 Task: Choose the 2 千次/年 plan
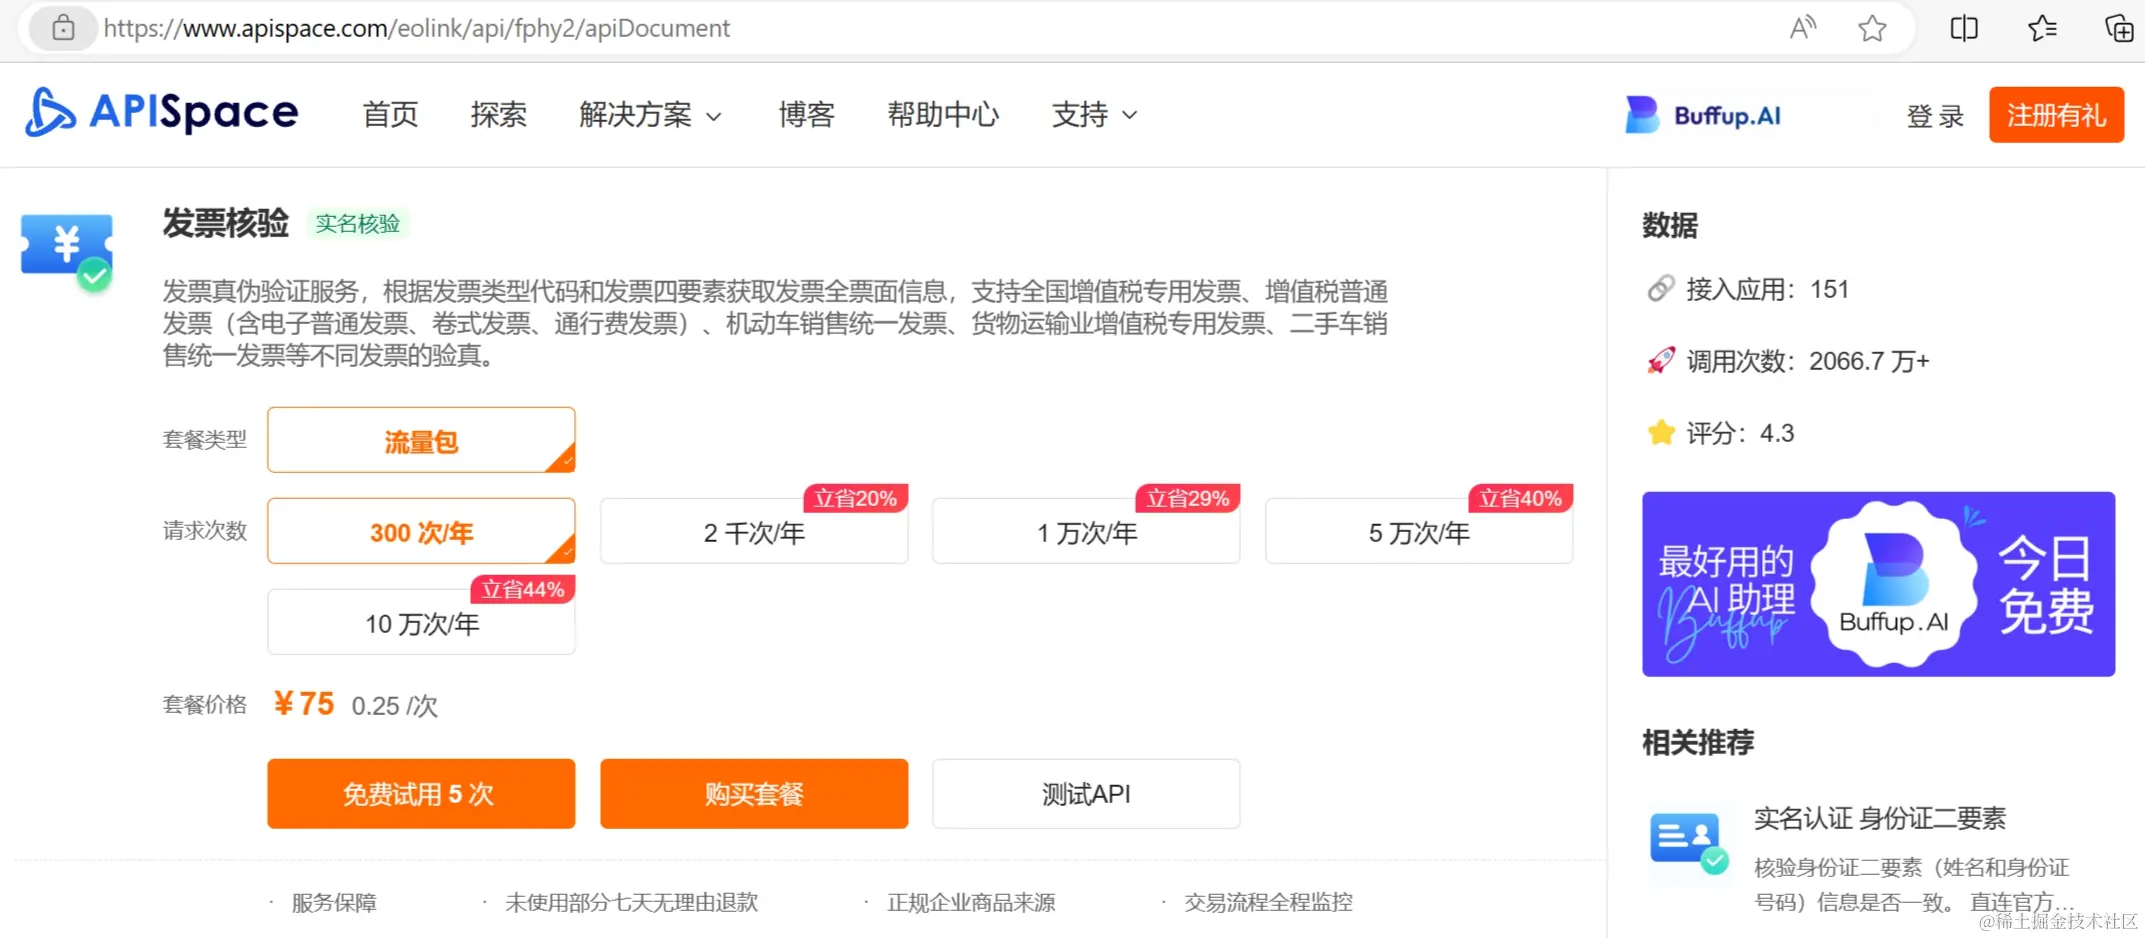click(x=754, y=532)
